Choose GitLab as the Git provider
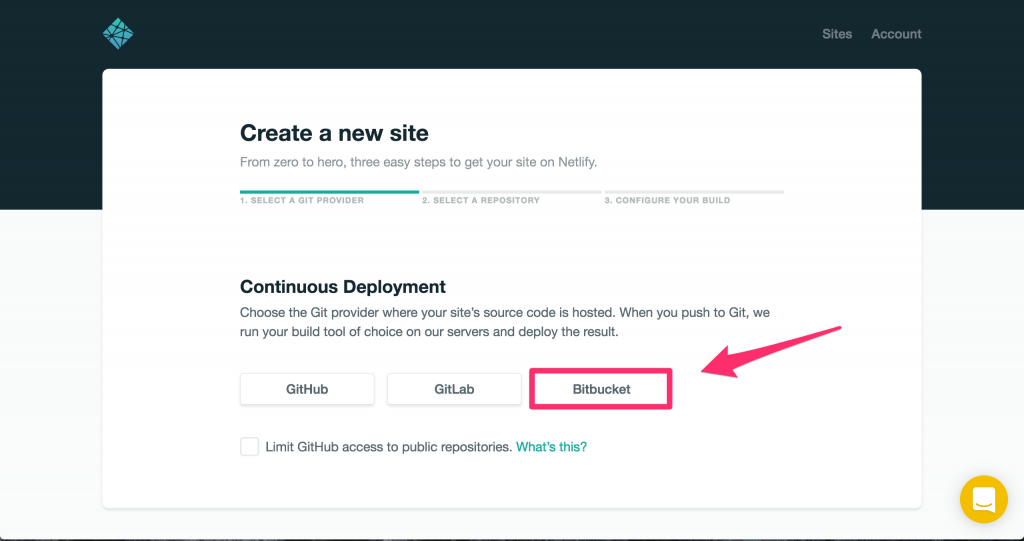This screenshot has width=1024, height=541. click(x=454, y=389)
